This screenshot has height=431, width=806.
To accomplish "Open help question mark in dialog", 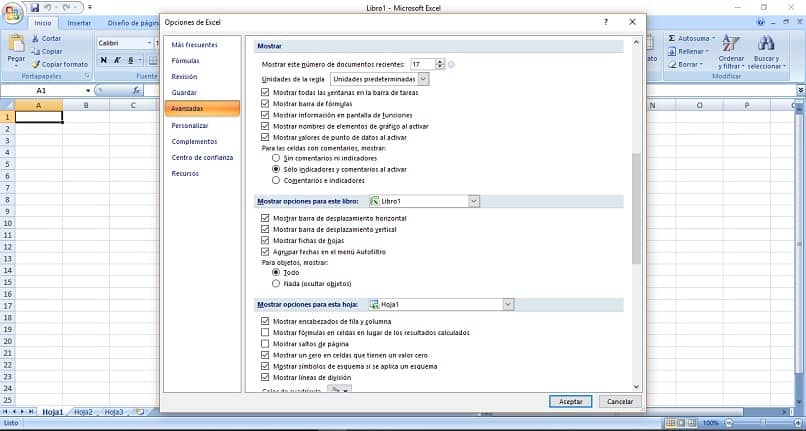I will [606, 22].
